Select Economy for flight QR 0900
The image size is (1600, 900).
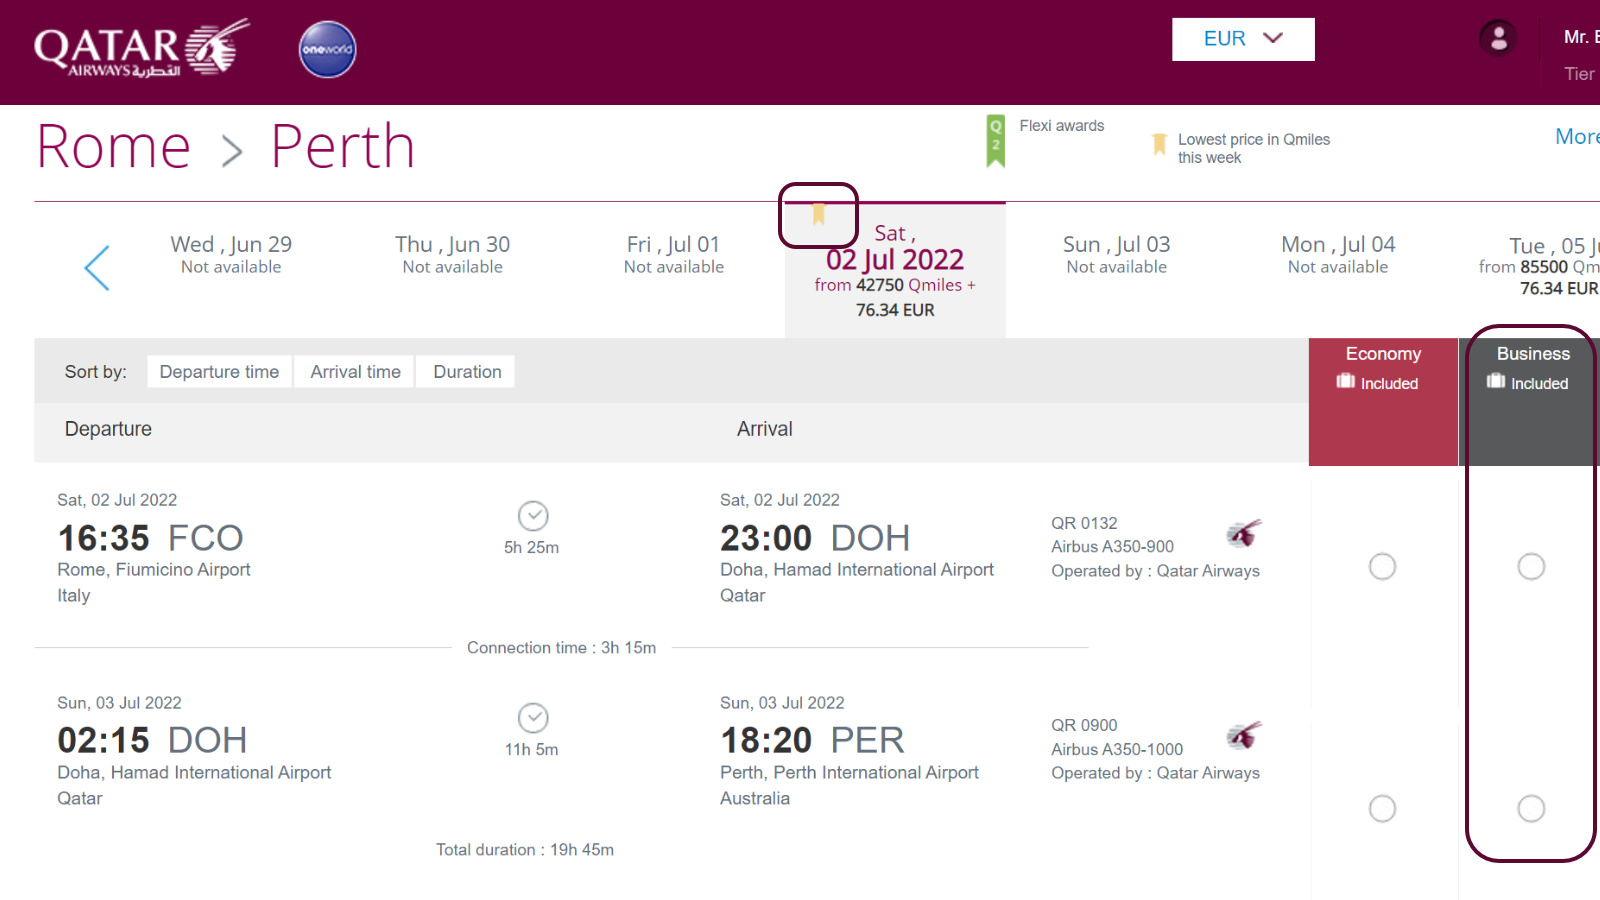1382,809
